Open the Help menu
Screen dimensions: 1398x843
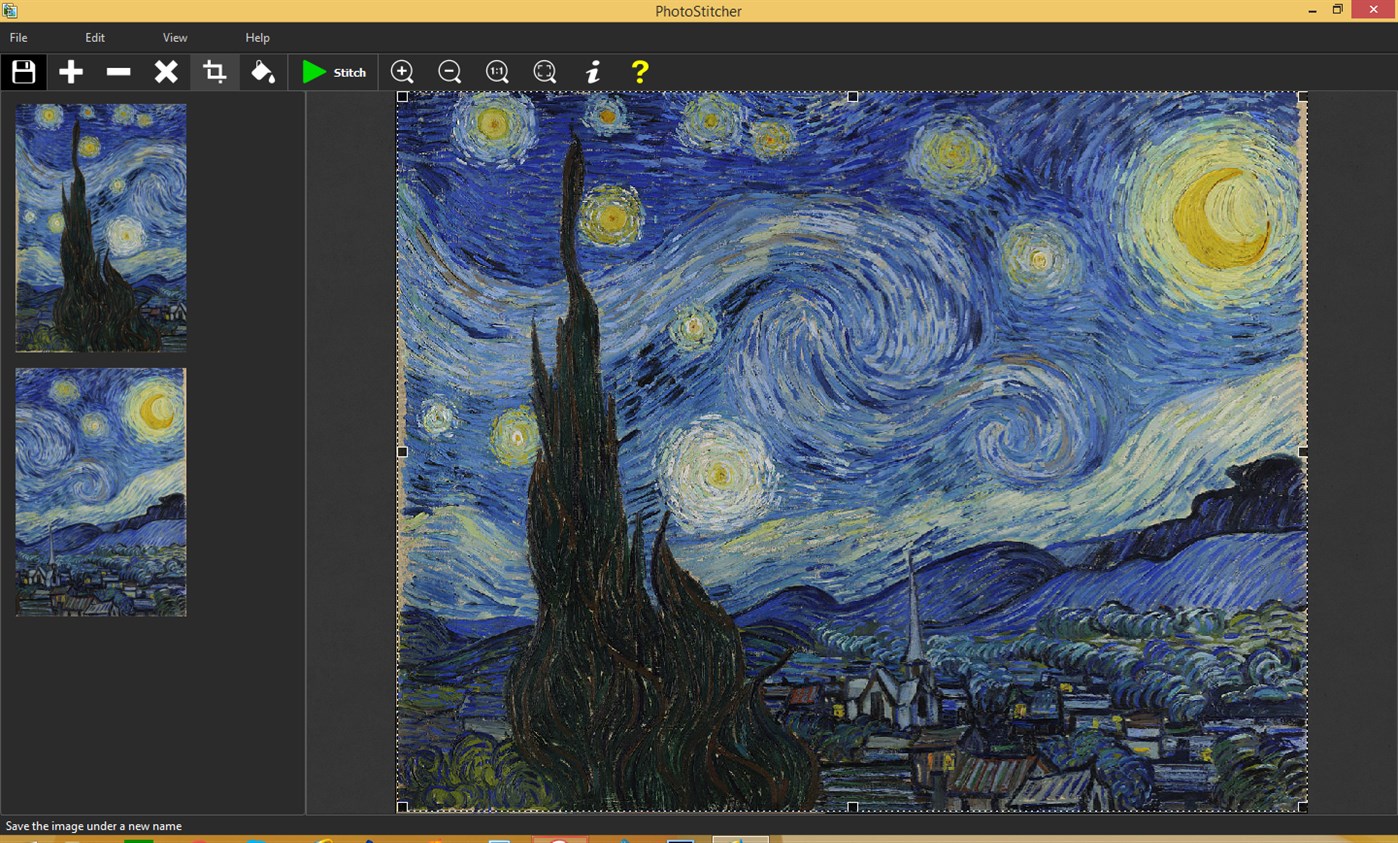[257, 37]
